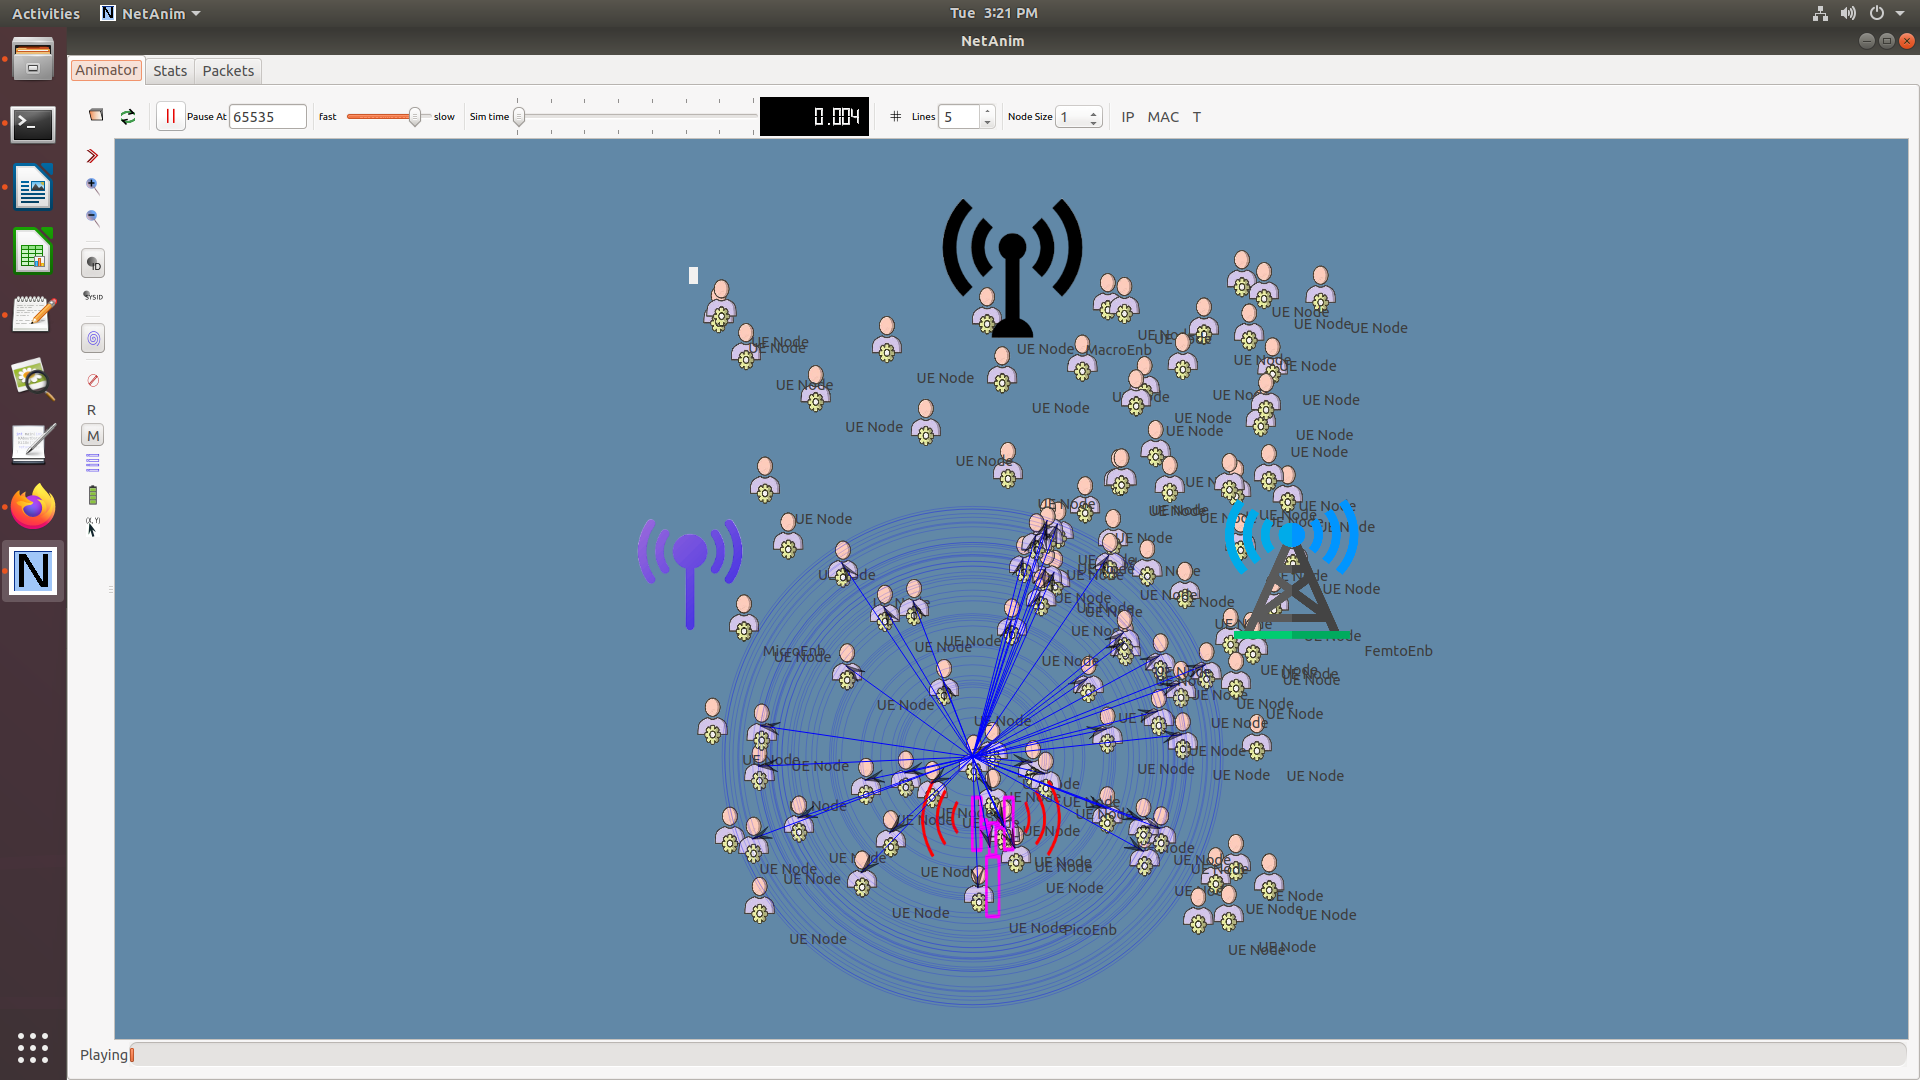Increase the Lines spinbox value
Screen dimensions: 1920x1080
(x=987, y=111)
